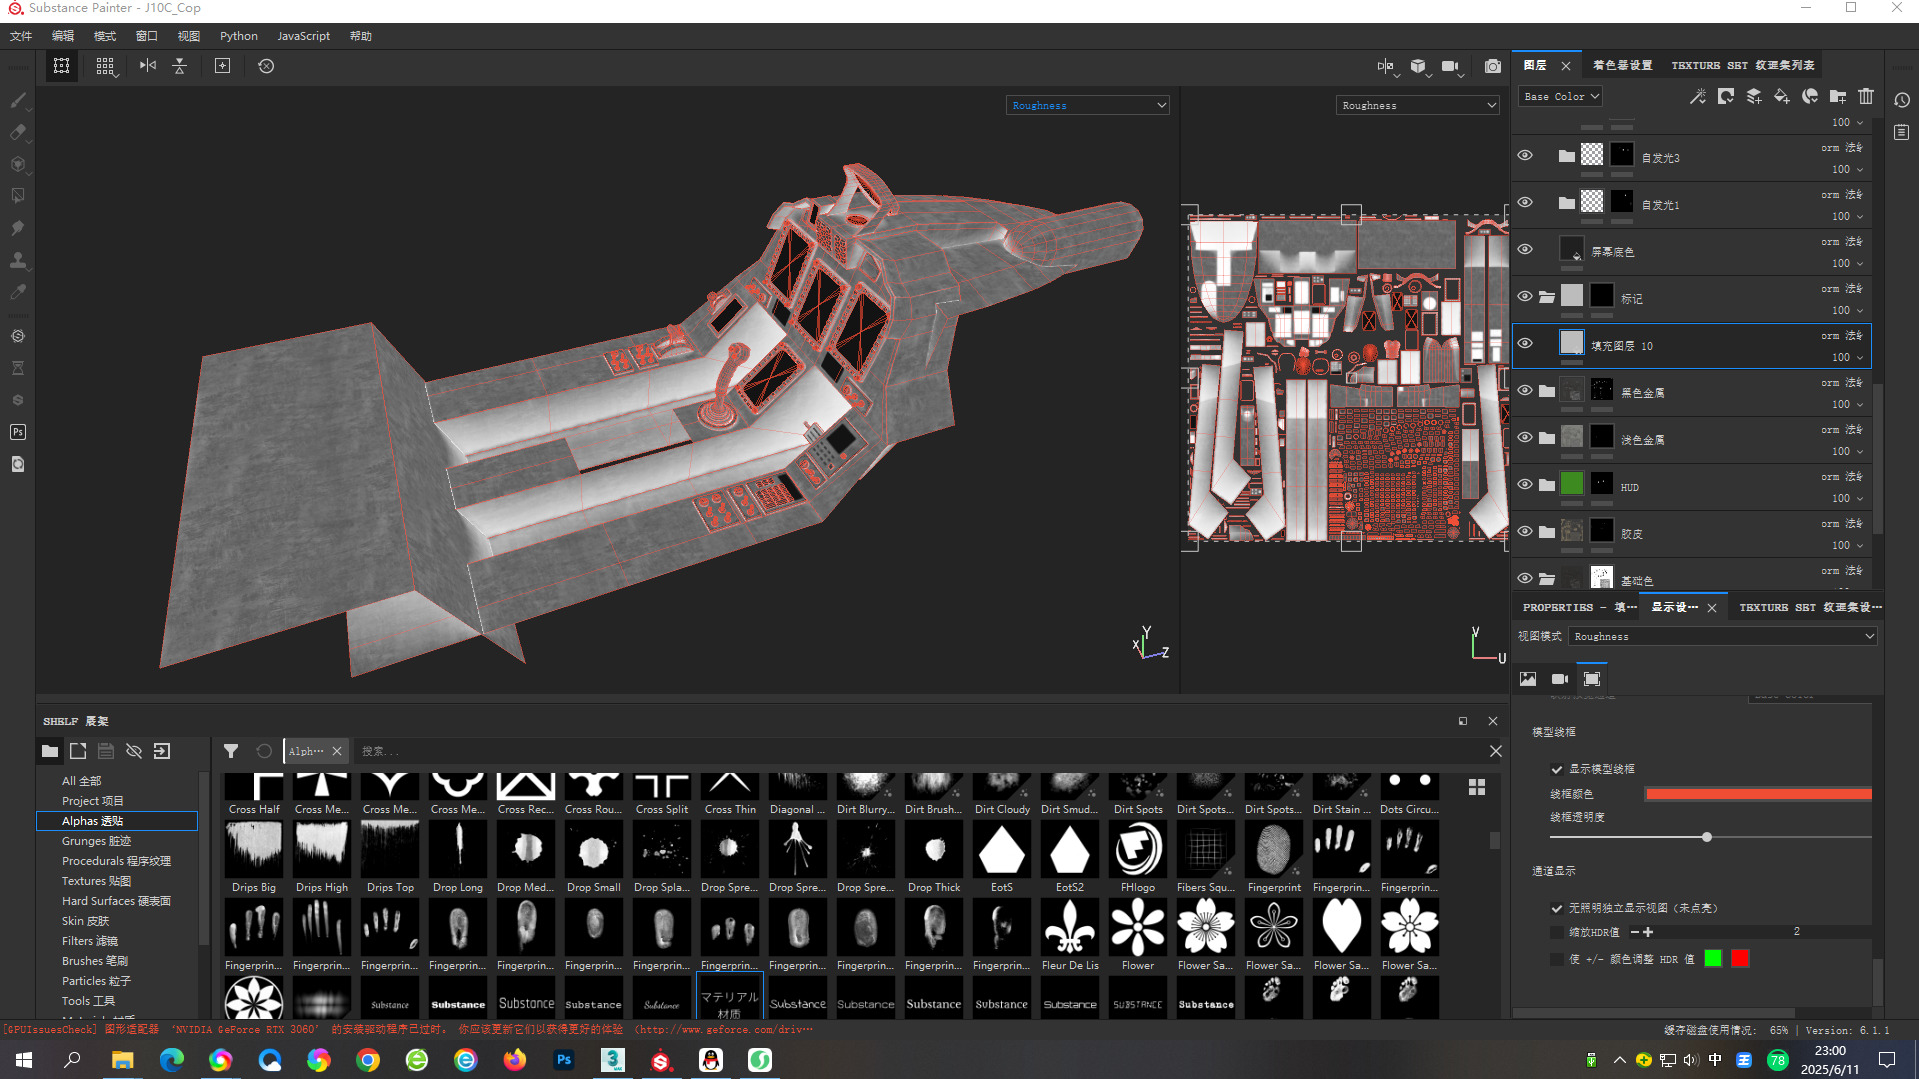1919x1079 pixels.
Task: Click the add effect magic wand icon
Action: pos(1698,97)
